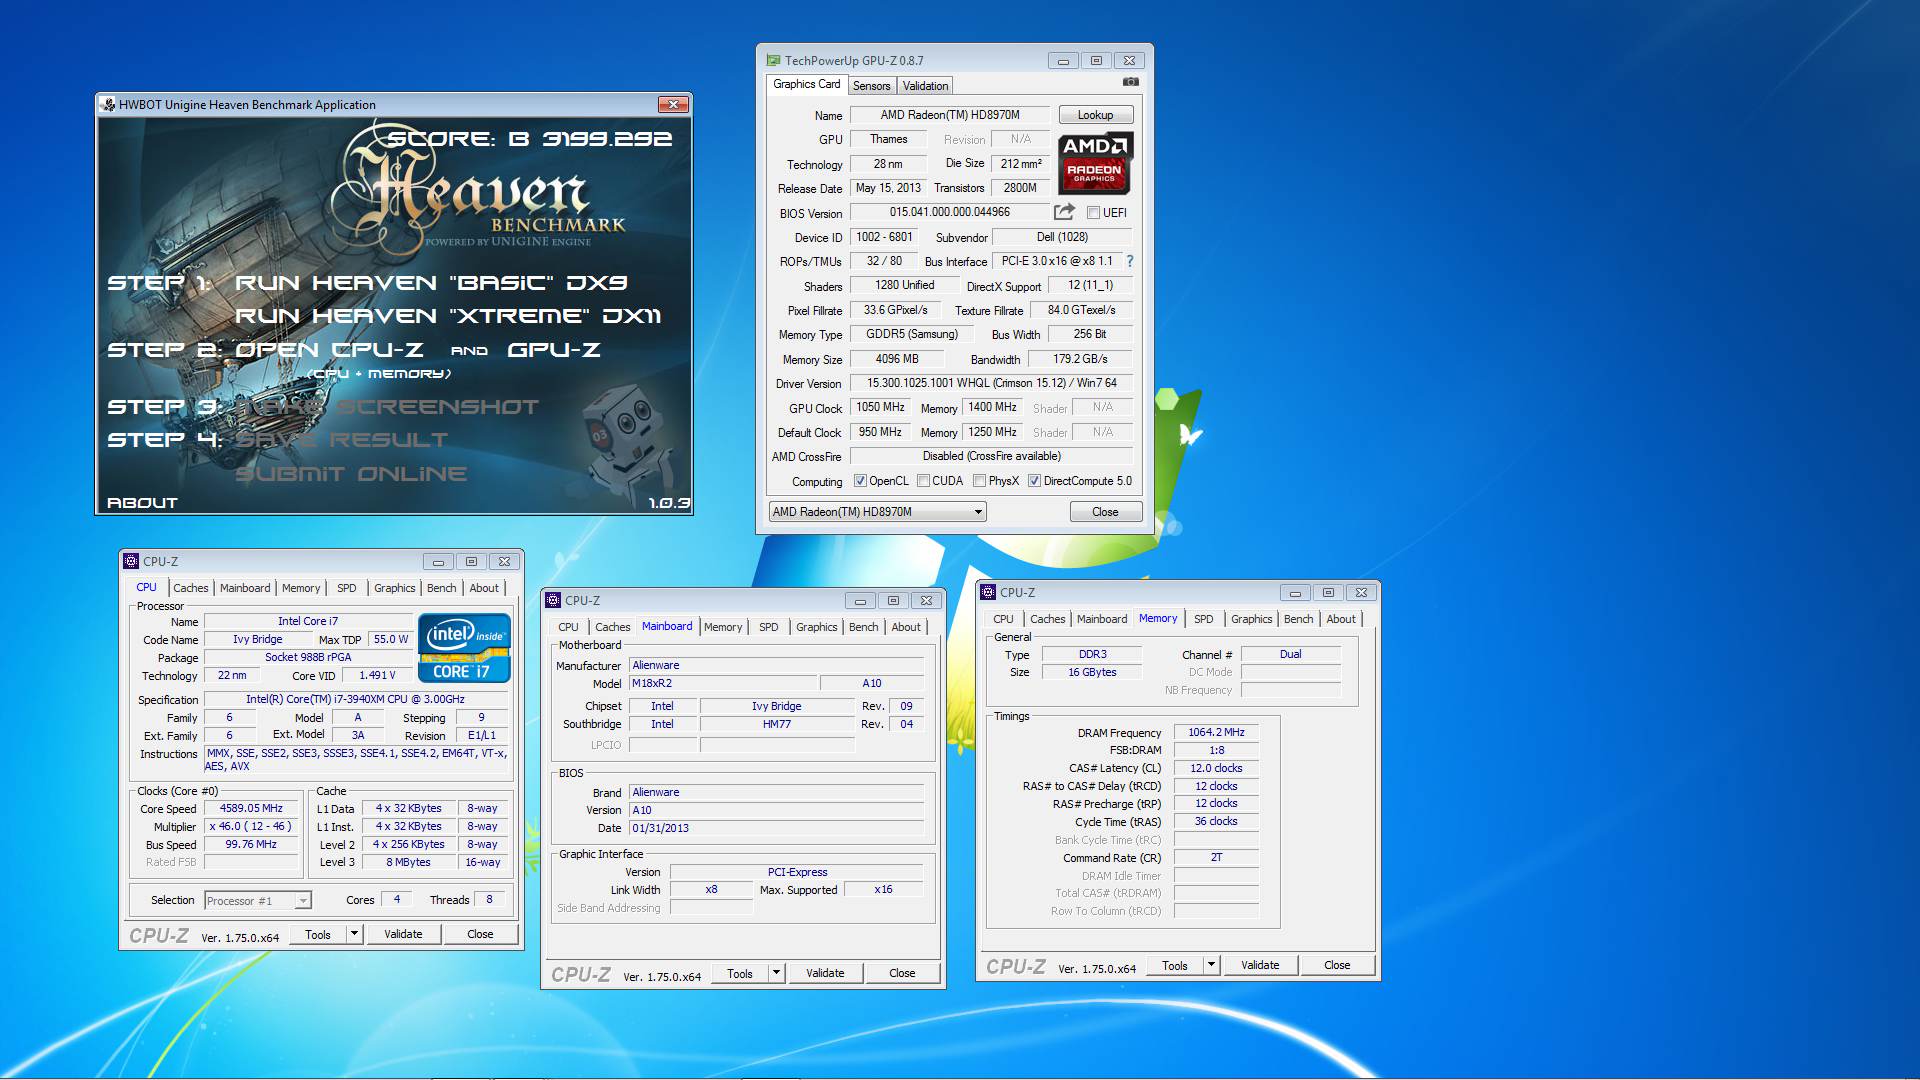Click the Specification i7-3940XM text

point(355,699)
